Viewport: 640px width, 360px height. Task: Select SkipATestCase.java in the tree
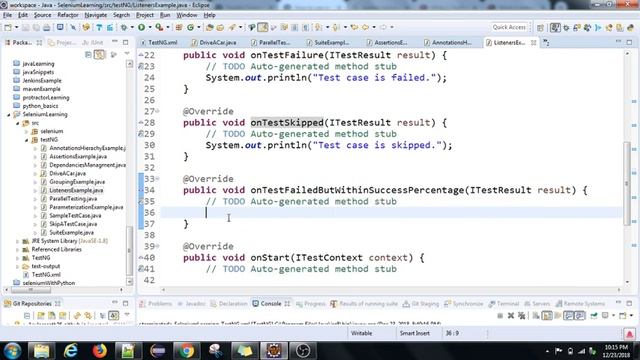tap(73, 224)
